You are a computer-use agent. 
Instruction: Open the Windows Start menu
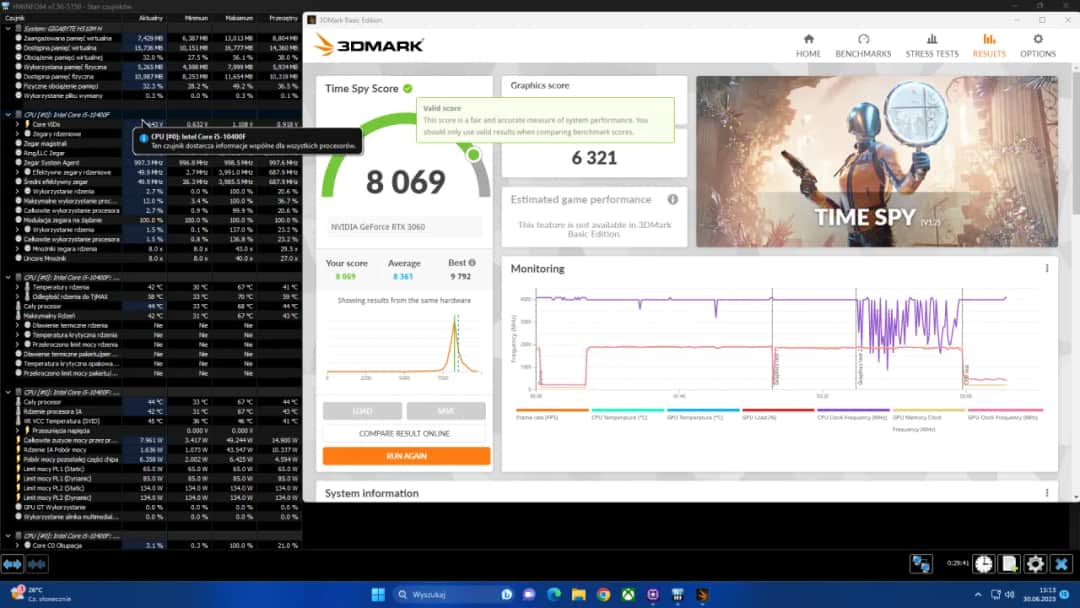[x=376, y=594]
